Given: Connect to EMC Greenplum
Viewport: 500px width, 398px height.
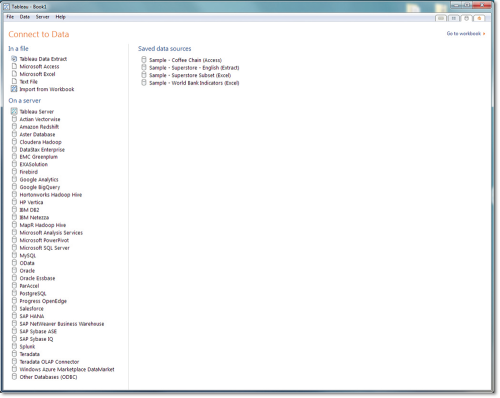Looking at the screenshot, I should coord(39,157).
